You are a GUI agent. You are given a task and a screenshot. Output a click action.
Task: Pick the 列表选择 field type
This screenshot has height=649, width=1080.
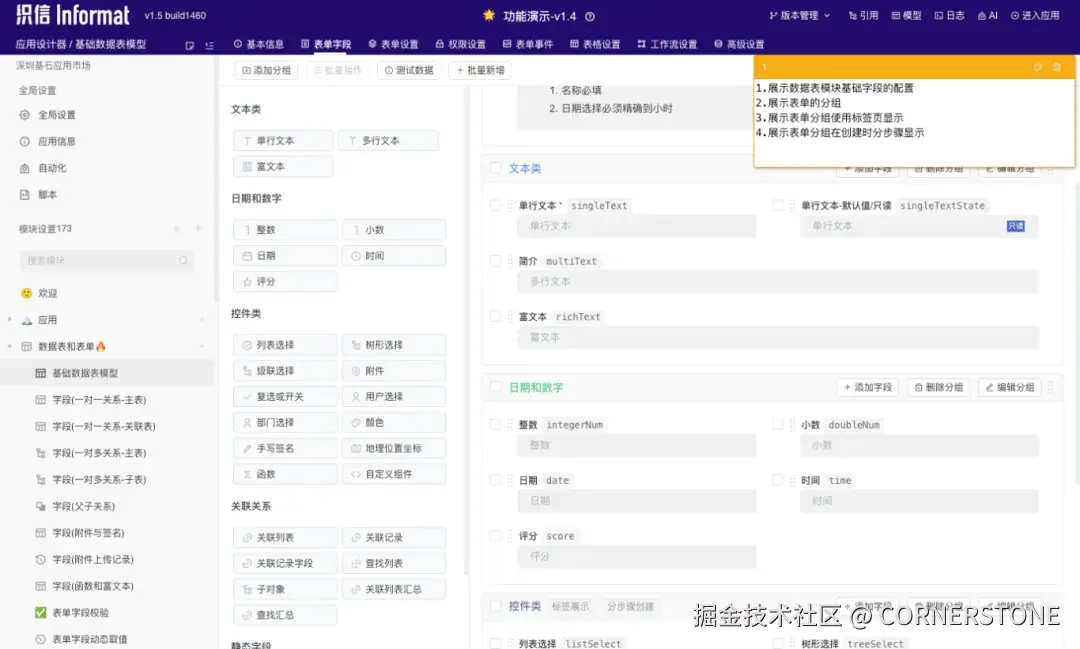[285, 345]
